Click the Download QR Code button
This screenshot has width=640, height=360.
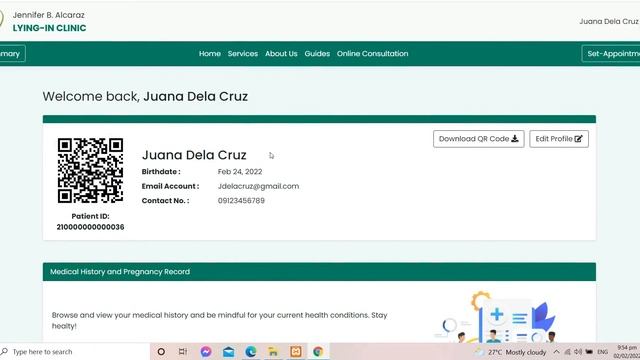[x=478, y=139]
